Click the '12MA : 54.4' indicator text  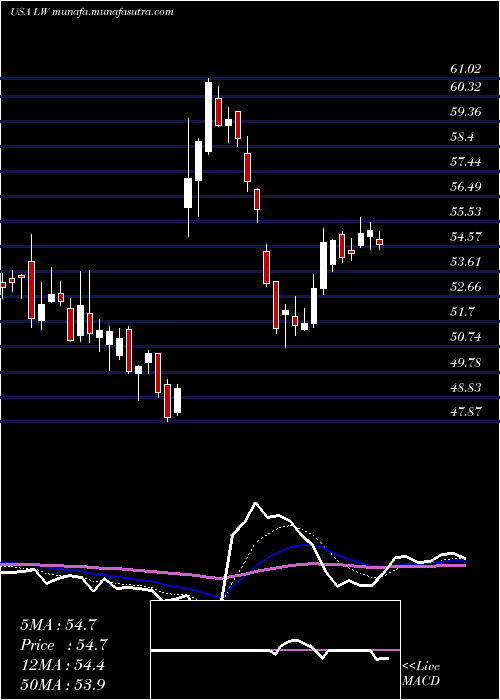pos(63,665)
